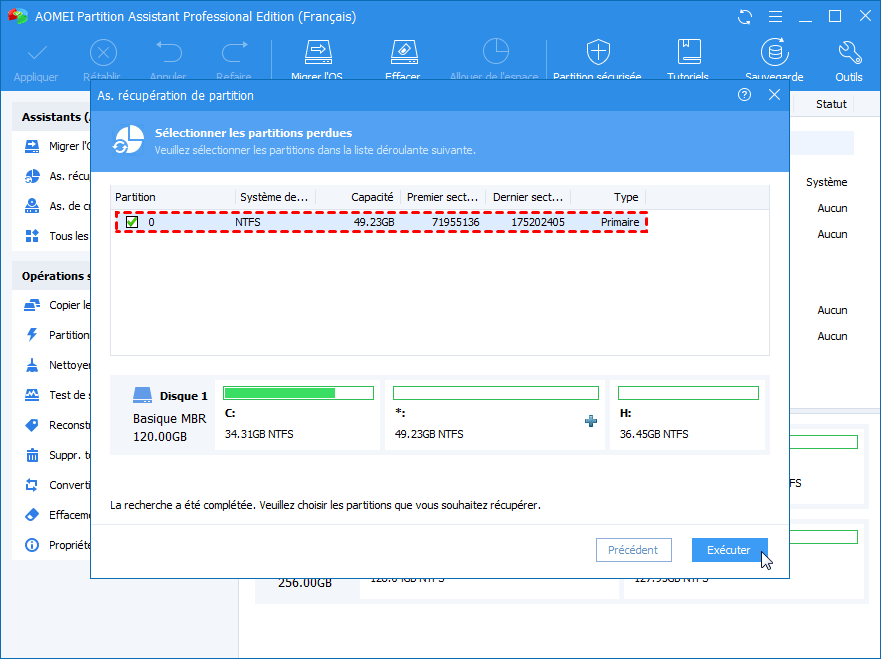Click the Migrer l'OS sidebar icon
The image size is (881, 659).
click(32, 146)
